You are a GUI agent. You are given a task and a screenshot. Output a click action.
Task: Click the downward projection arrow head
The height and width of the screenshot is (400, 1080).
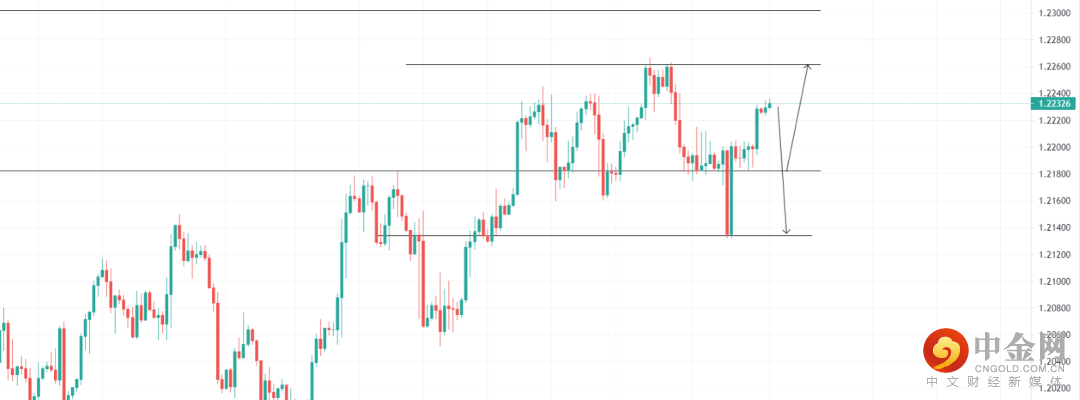pyautogui.click(x=786, y=231)
